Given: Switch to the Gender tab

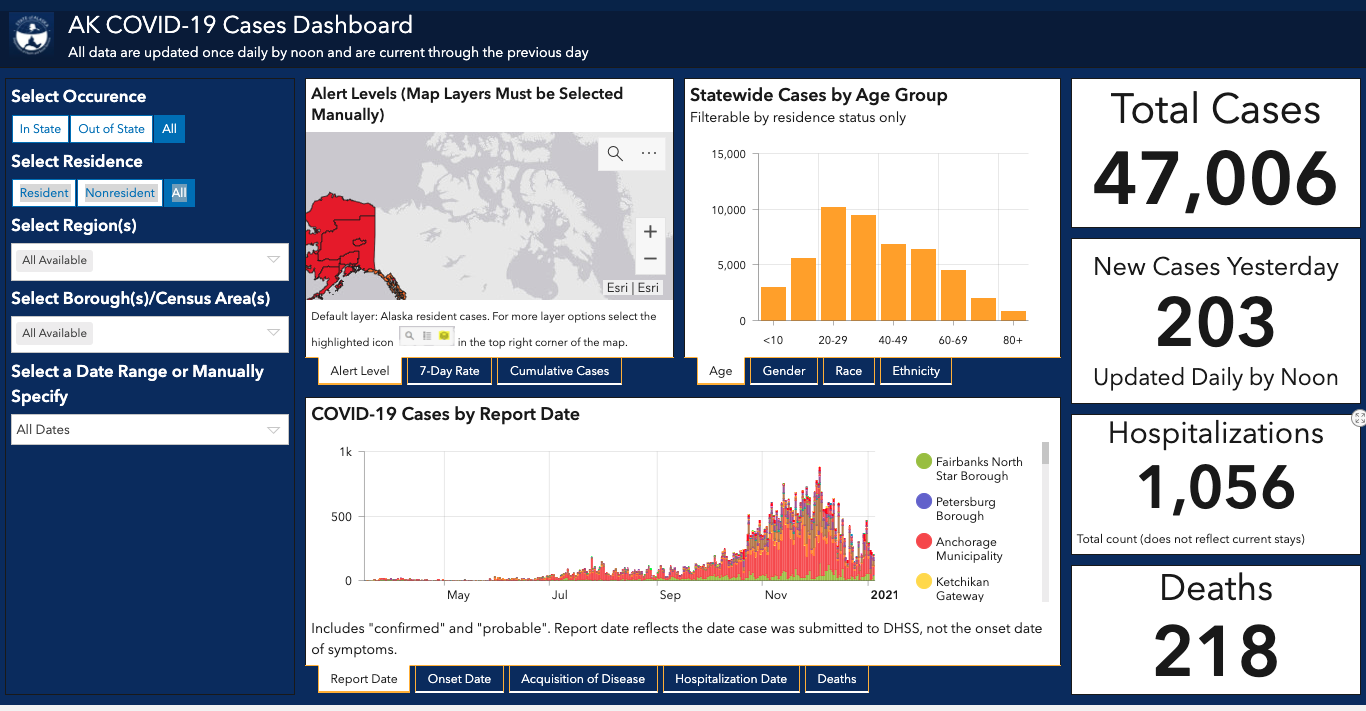Looking at the screenshot, I should tap(784, 371).
